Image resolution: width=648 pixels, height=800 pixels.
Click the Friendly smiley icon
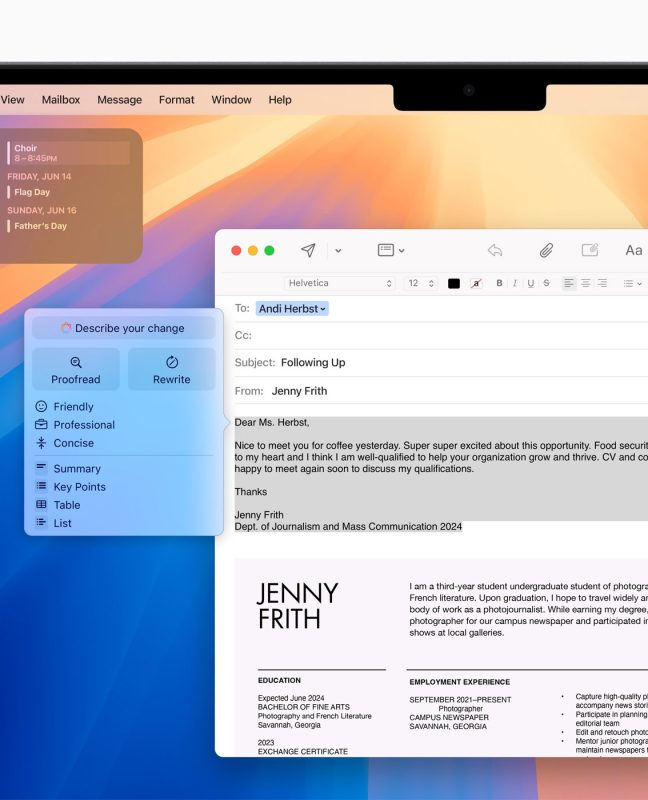click(x=41, y=406)
